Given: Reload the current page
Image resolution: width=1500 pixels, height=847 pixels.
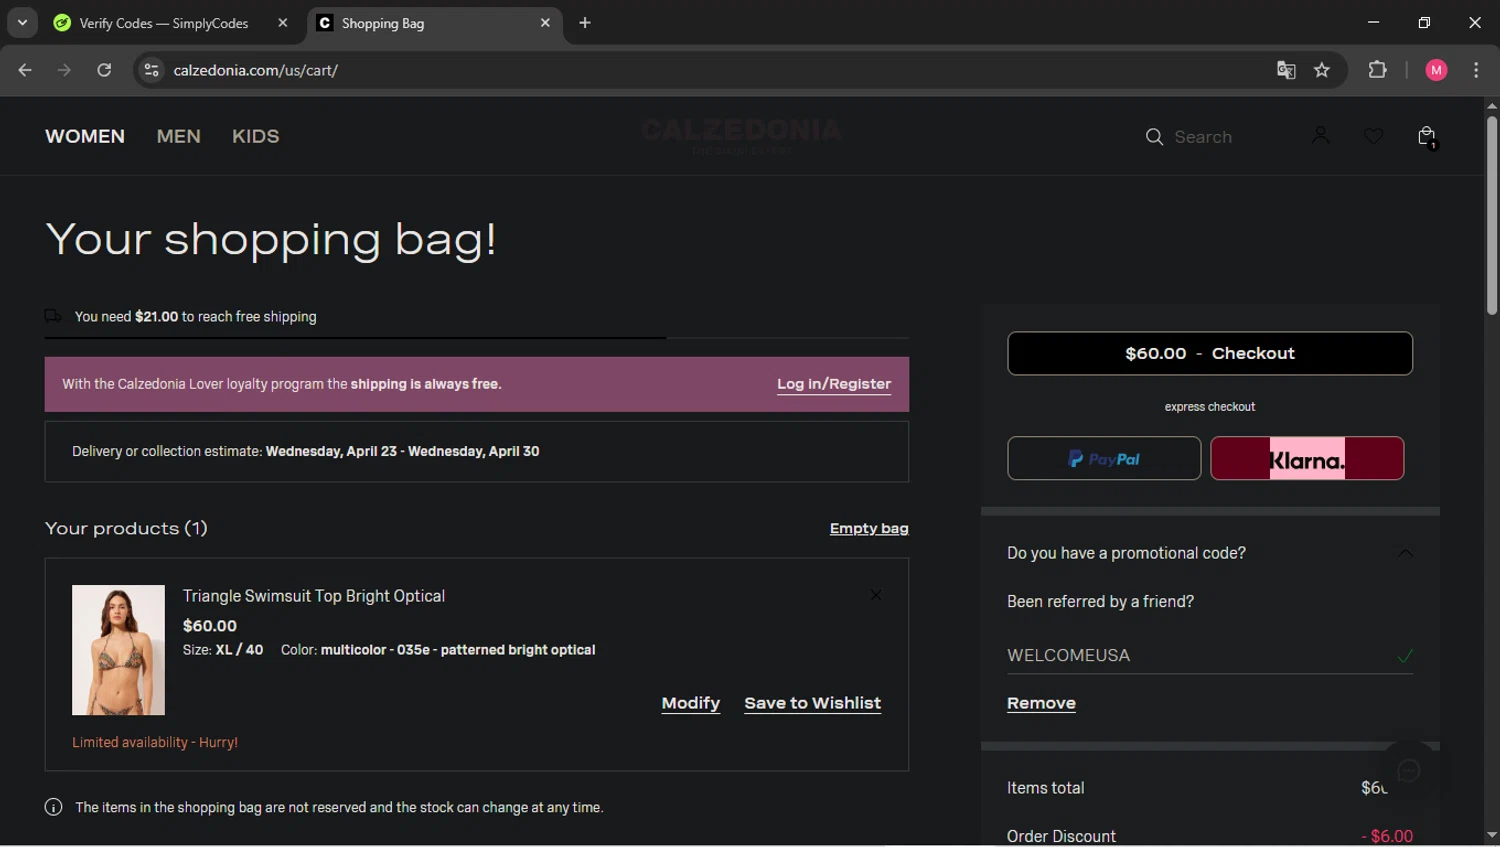Looking at the screenshot, I should pyautogui.click(x=104, y=70).
